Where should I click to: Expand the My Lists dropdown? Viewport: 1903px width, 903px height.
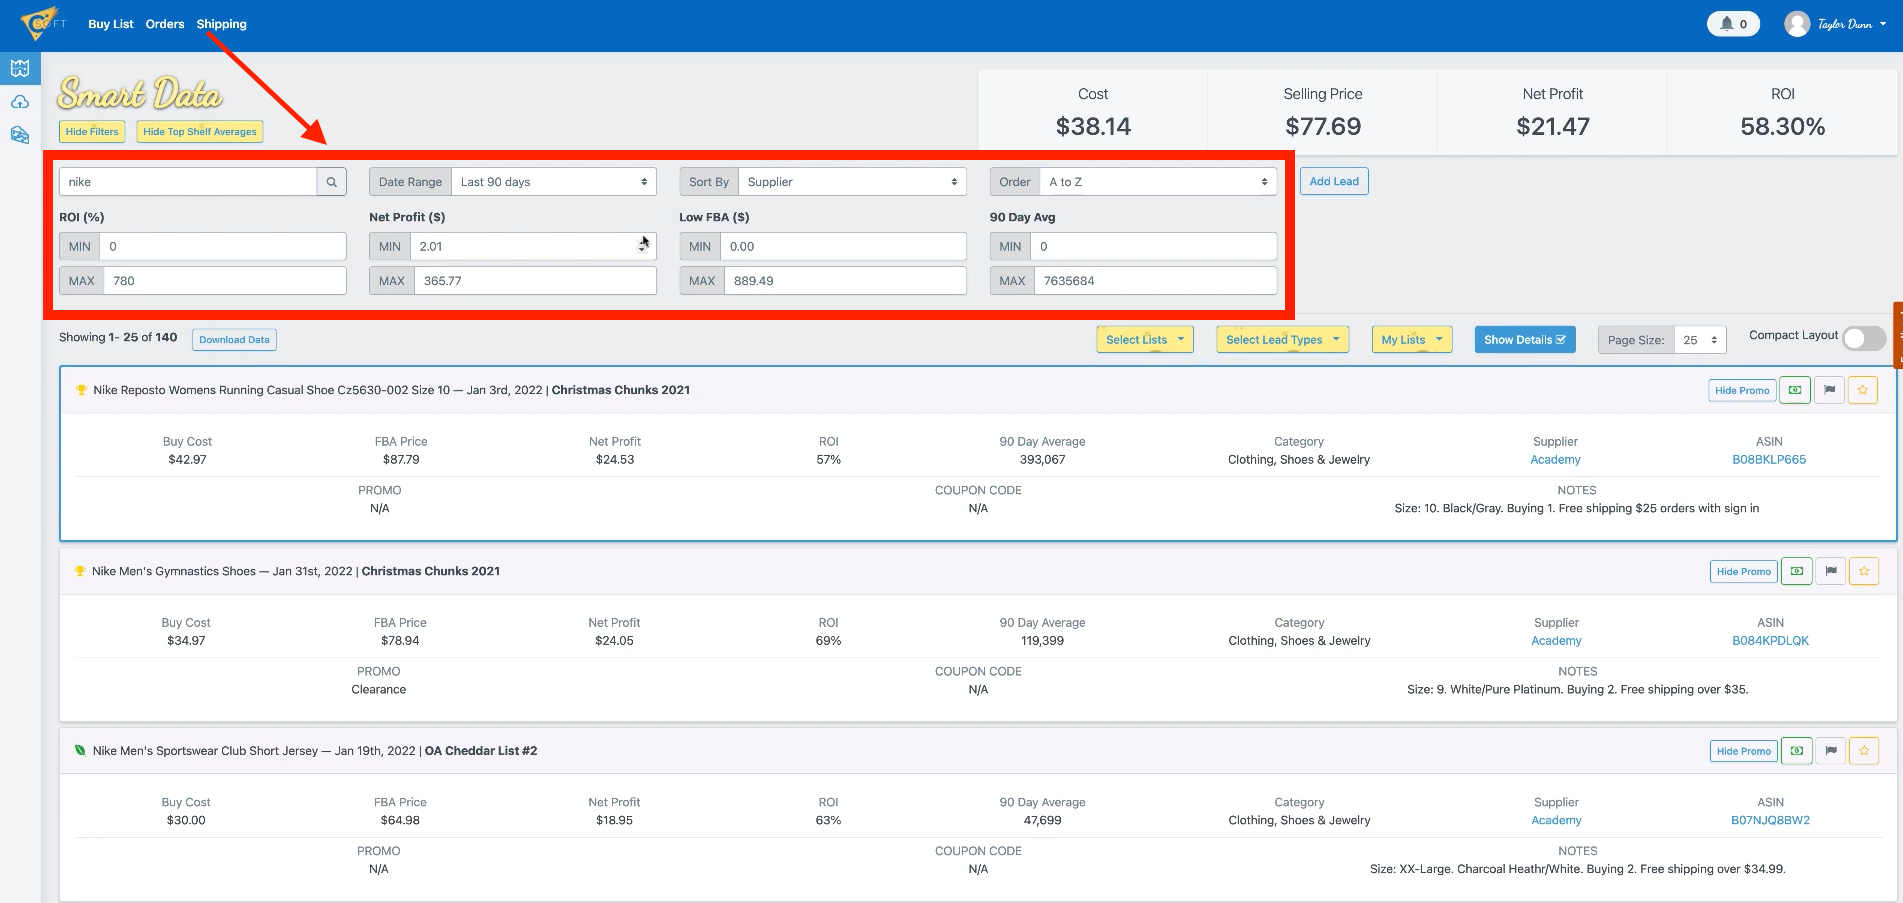[x=1412, y=340]
